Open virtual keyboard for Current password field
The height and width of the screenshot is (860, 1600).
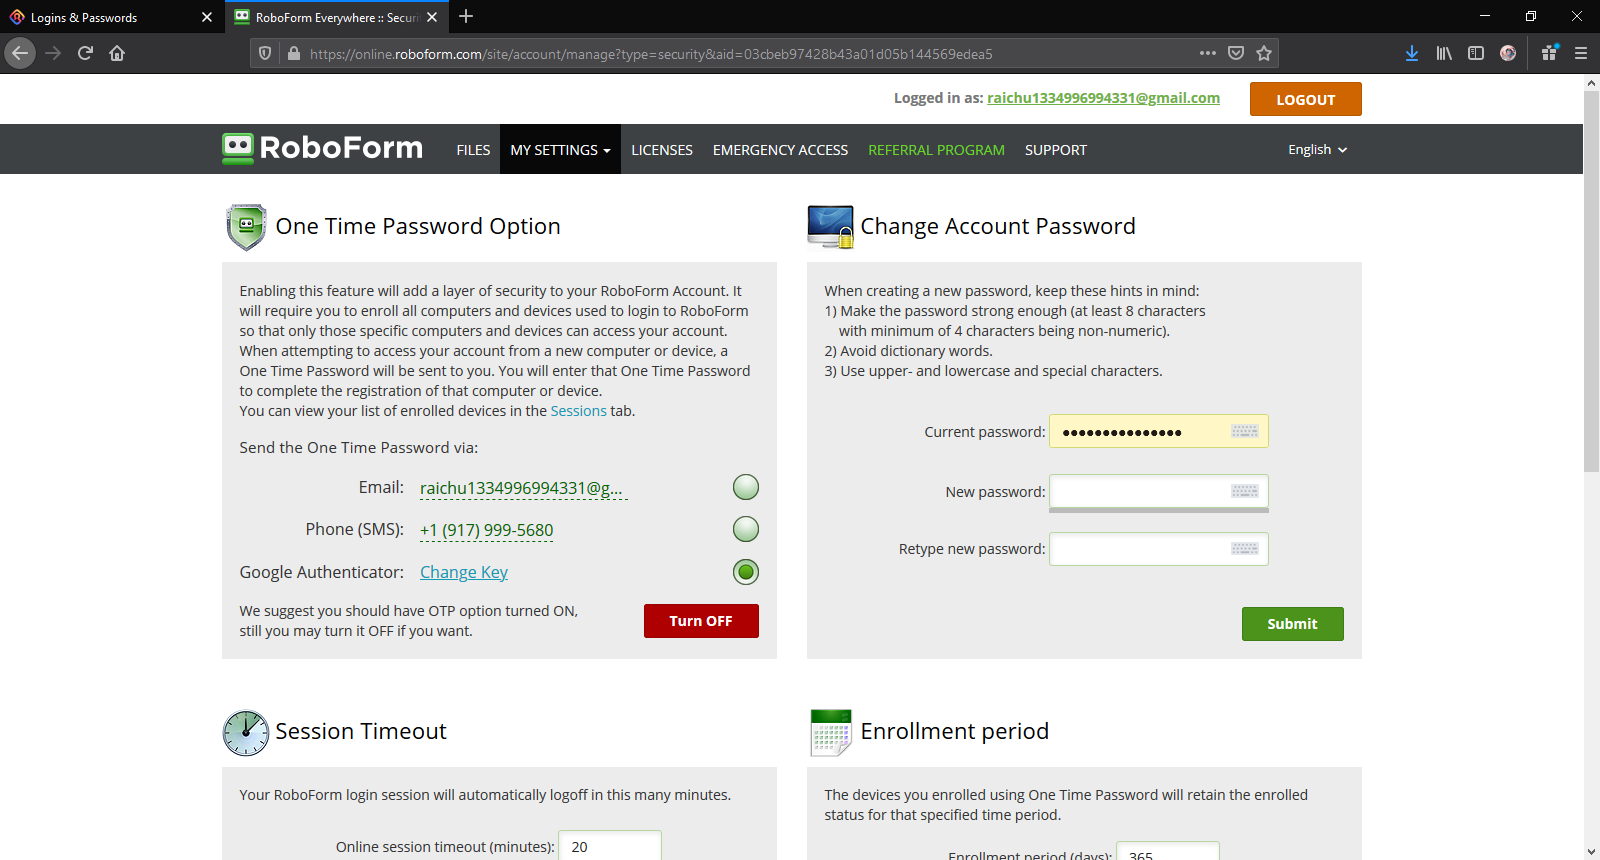(1245, 431)
